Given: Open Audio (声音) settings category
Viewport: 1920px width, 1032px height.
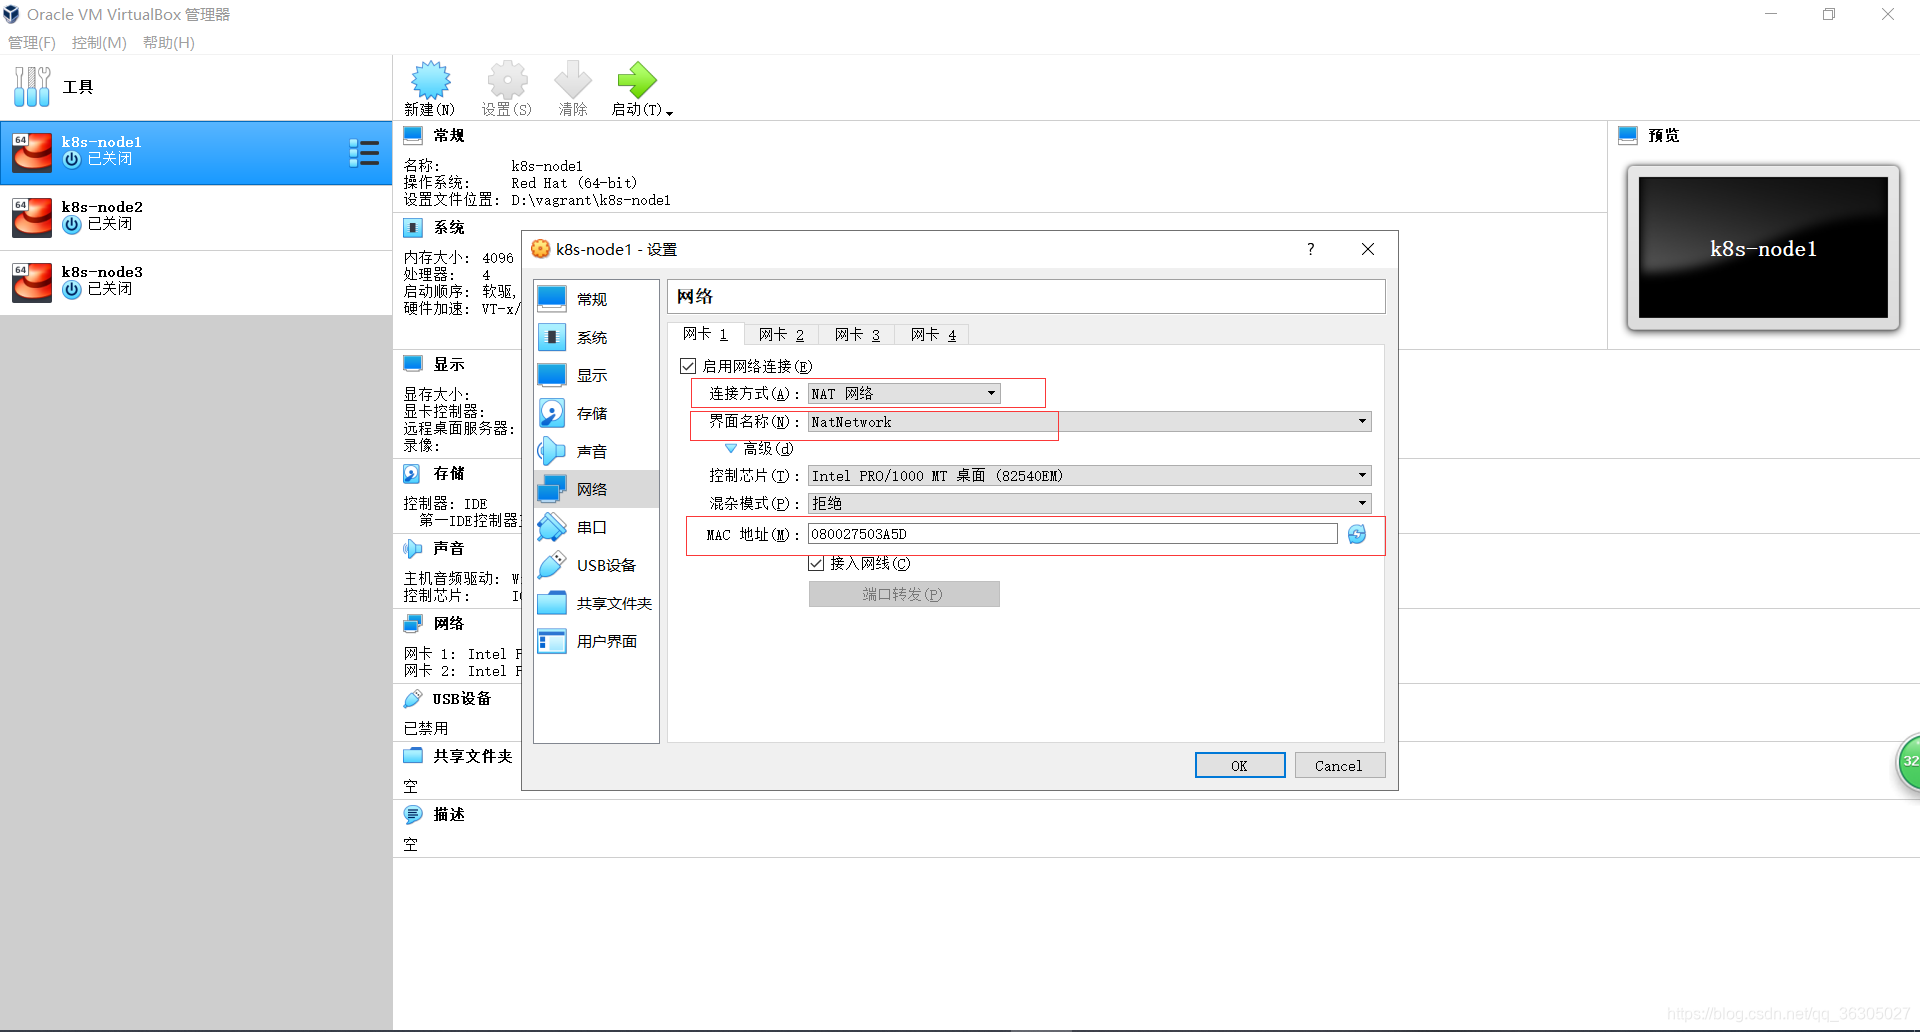Looking at the screenshot, I should (596, 451).
